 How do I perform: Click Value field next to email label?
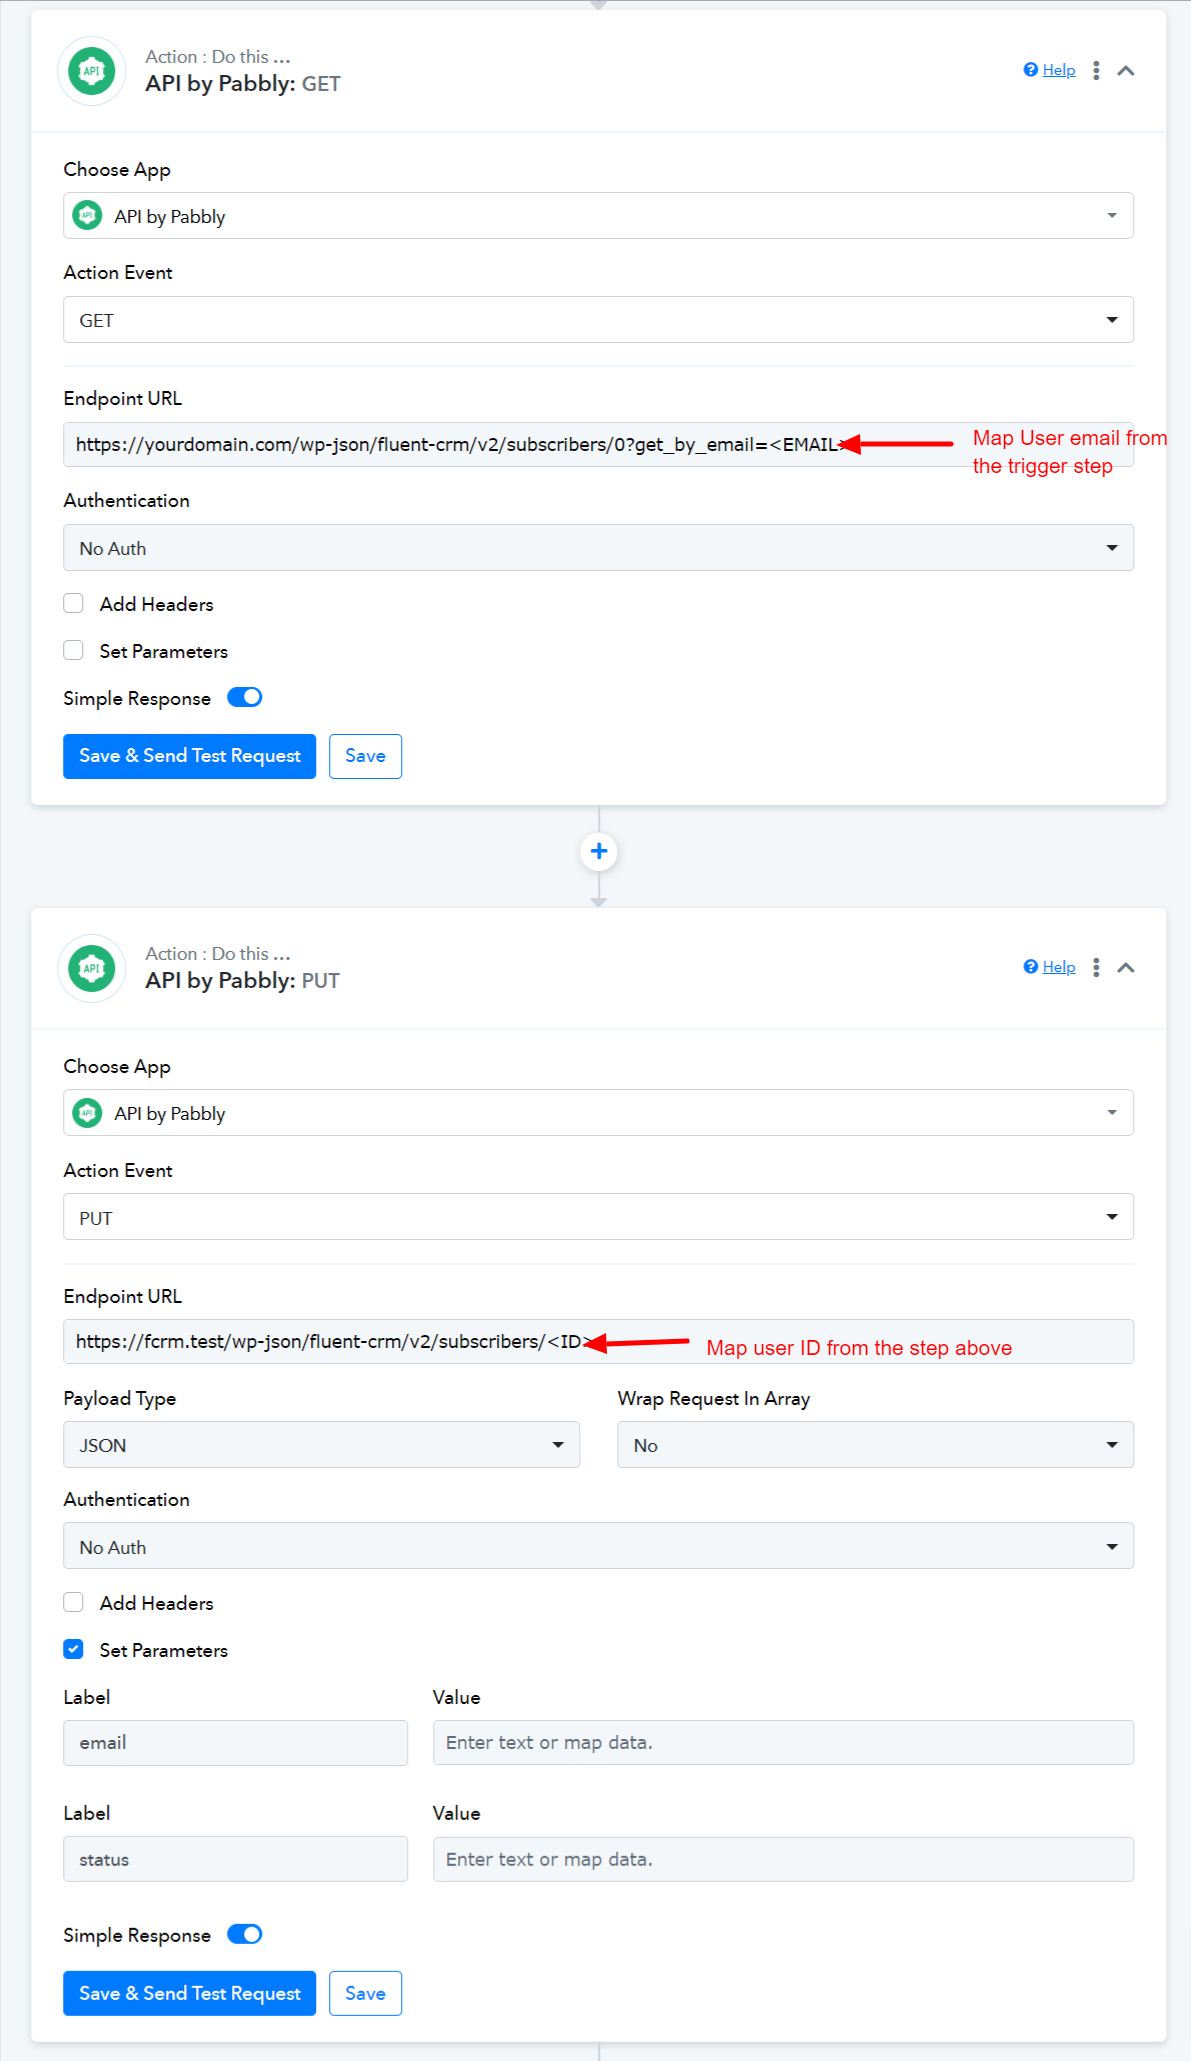point(783,1743)
